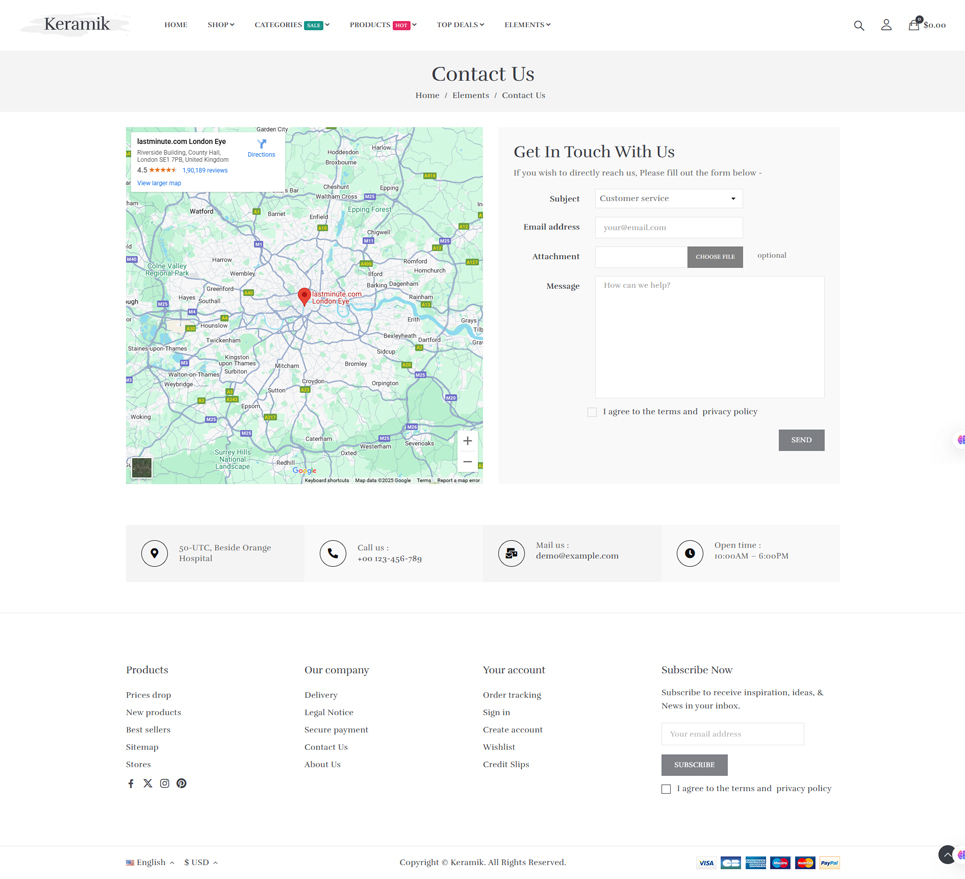Click the Subscribe button
965x879 pixels.
click(x=694, y=765)
